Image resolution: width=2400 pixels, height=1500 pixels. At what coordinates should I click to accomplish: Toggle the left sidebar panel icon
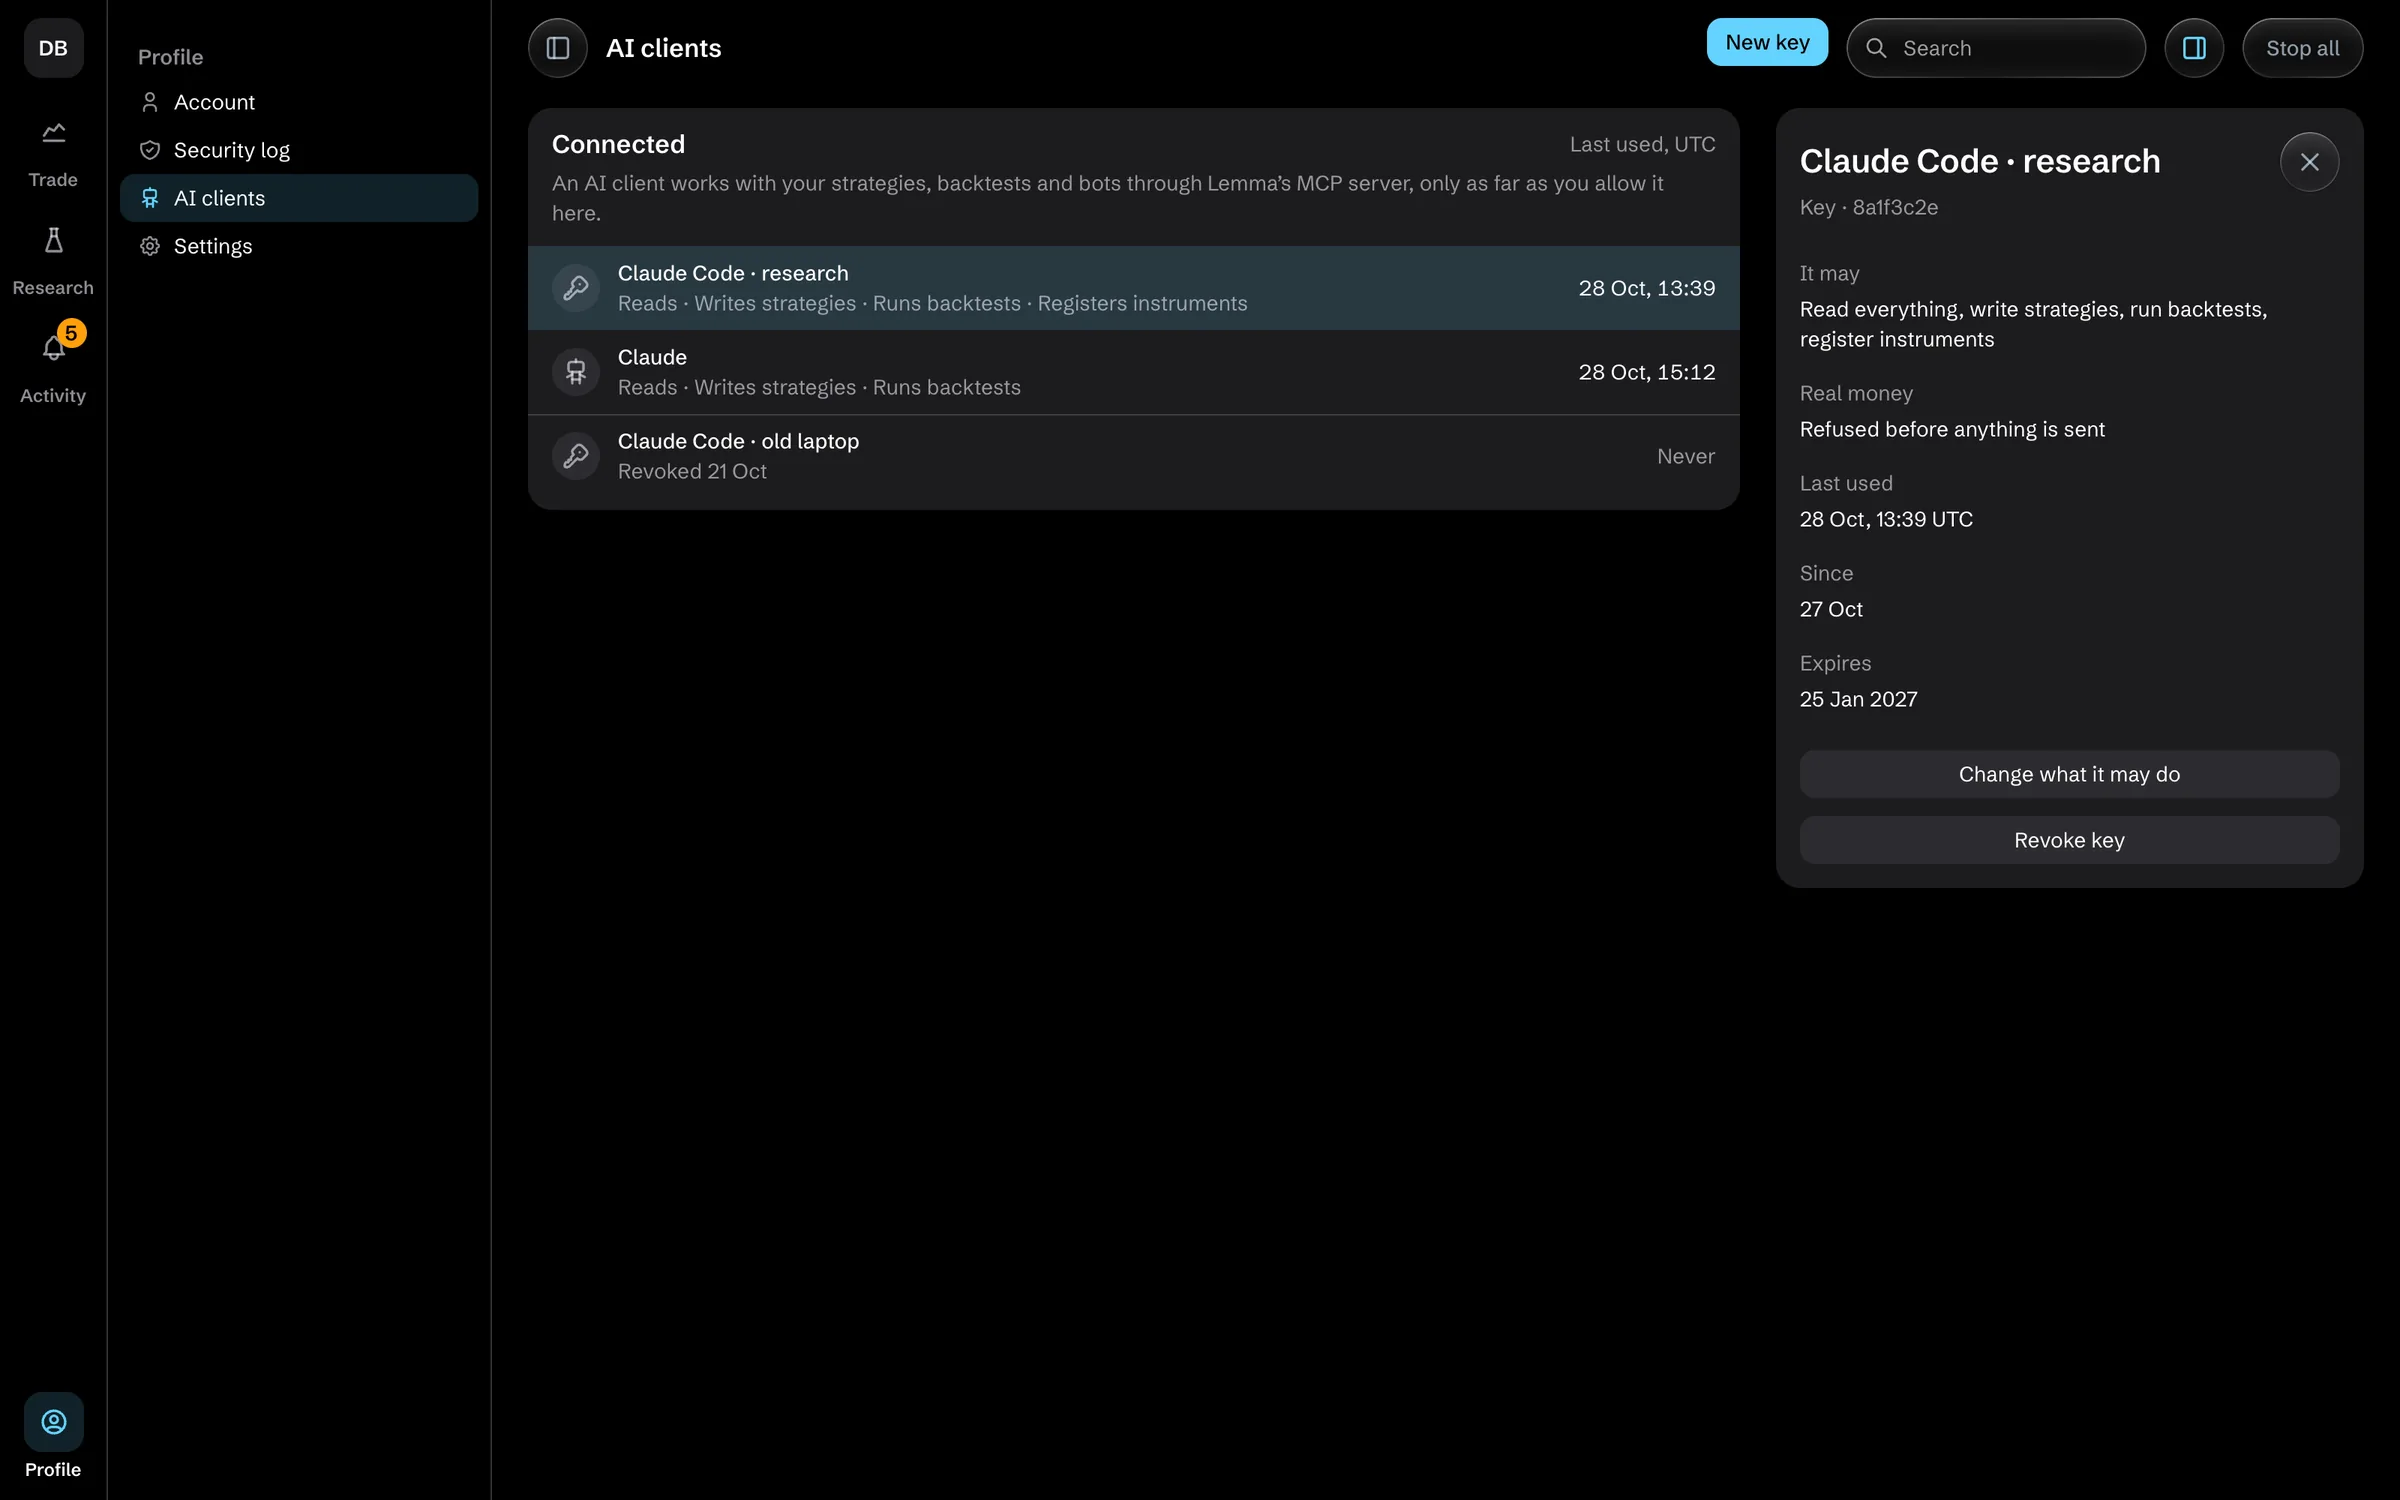click(x=558, y=48)
